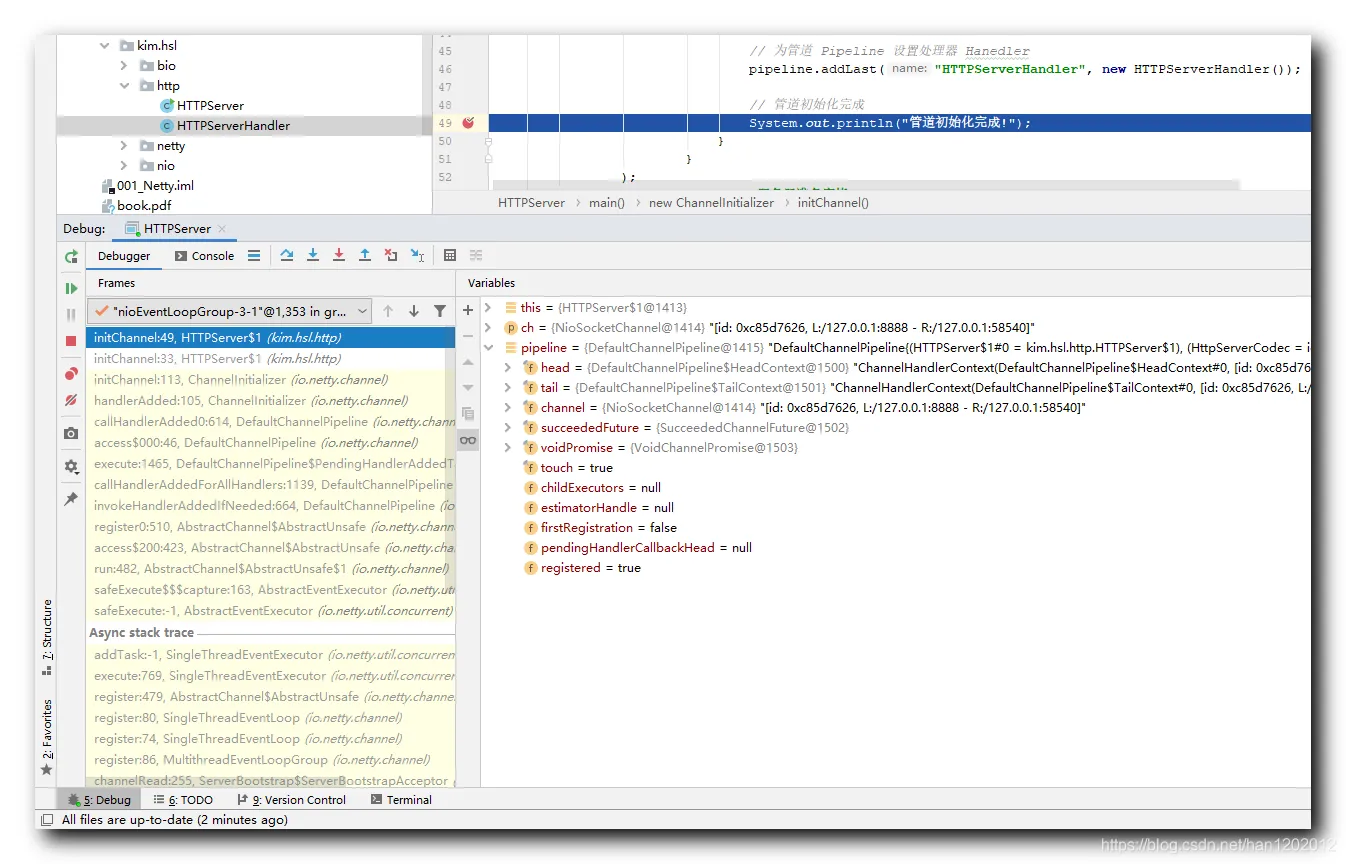Image resolution: width=1346 pixels, height=864 pixels.
Task: Select frame initChannel:33, HTTPServer$1
Action: coord(270,359)
